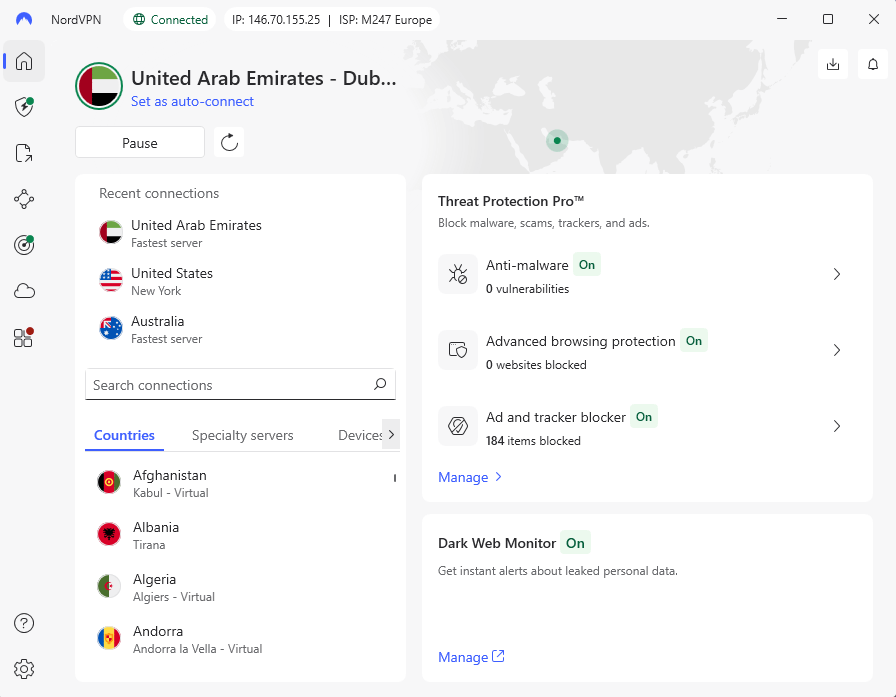Open the Countries tab
This screenshot has height=697, width=896.
[x=124, y=435]
